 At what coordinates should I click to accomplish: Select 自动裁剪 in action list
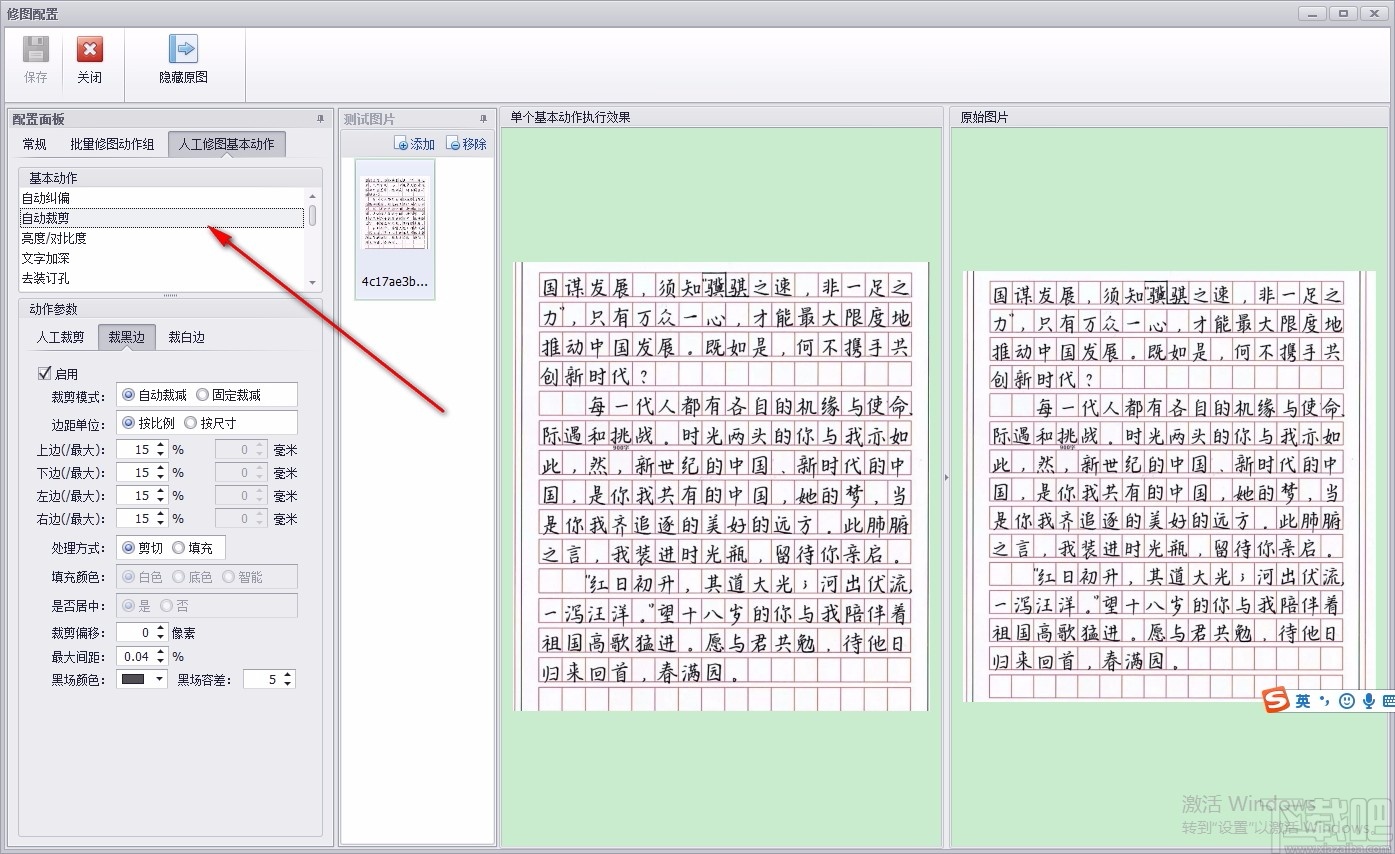(x=162, y=218)
